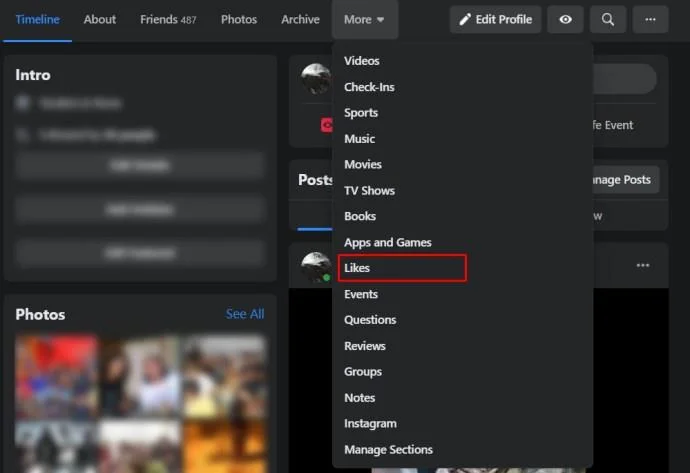The width and height of the screenshot is (690, 473).
Task: Click the Photos section heading
Action: tap(40, 314)
